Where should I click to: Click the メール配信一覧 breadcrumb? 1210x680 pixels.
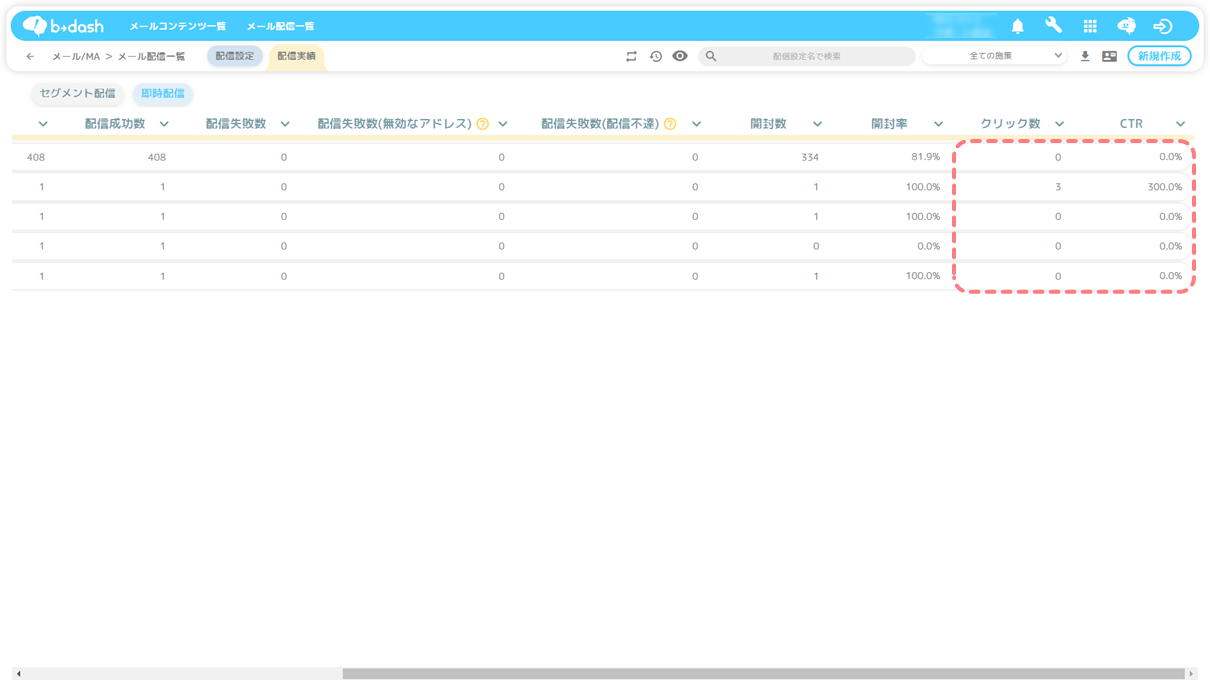click(x=152, y=57)
